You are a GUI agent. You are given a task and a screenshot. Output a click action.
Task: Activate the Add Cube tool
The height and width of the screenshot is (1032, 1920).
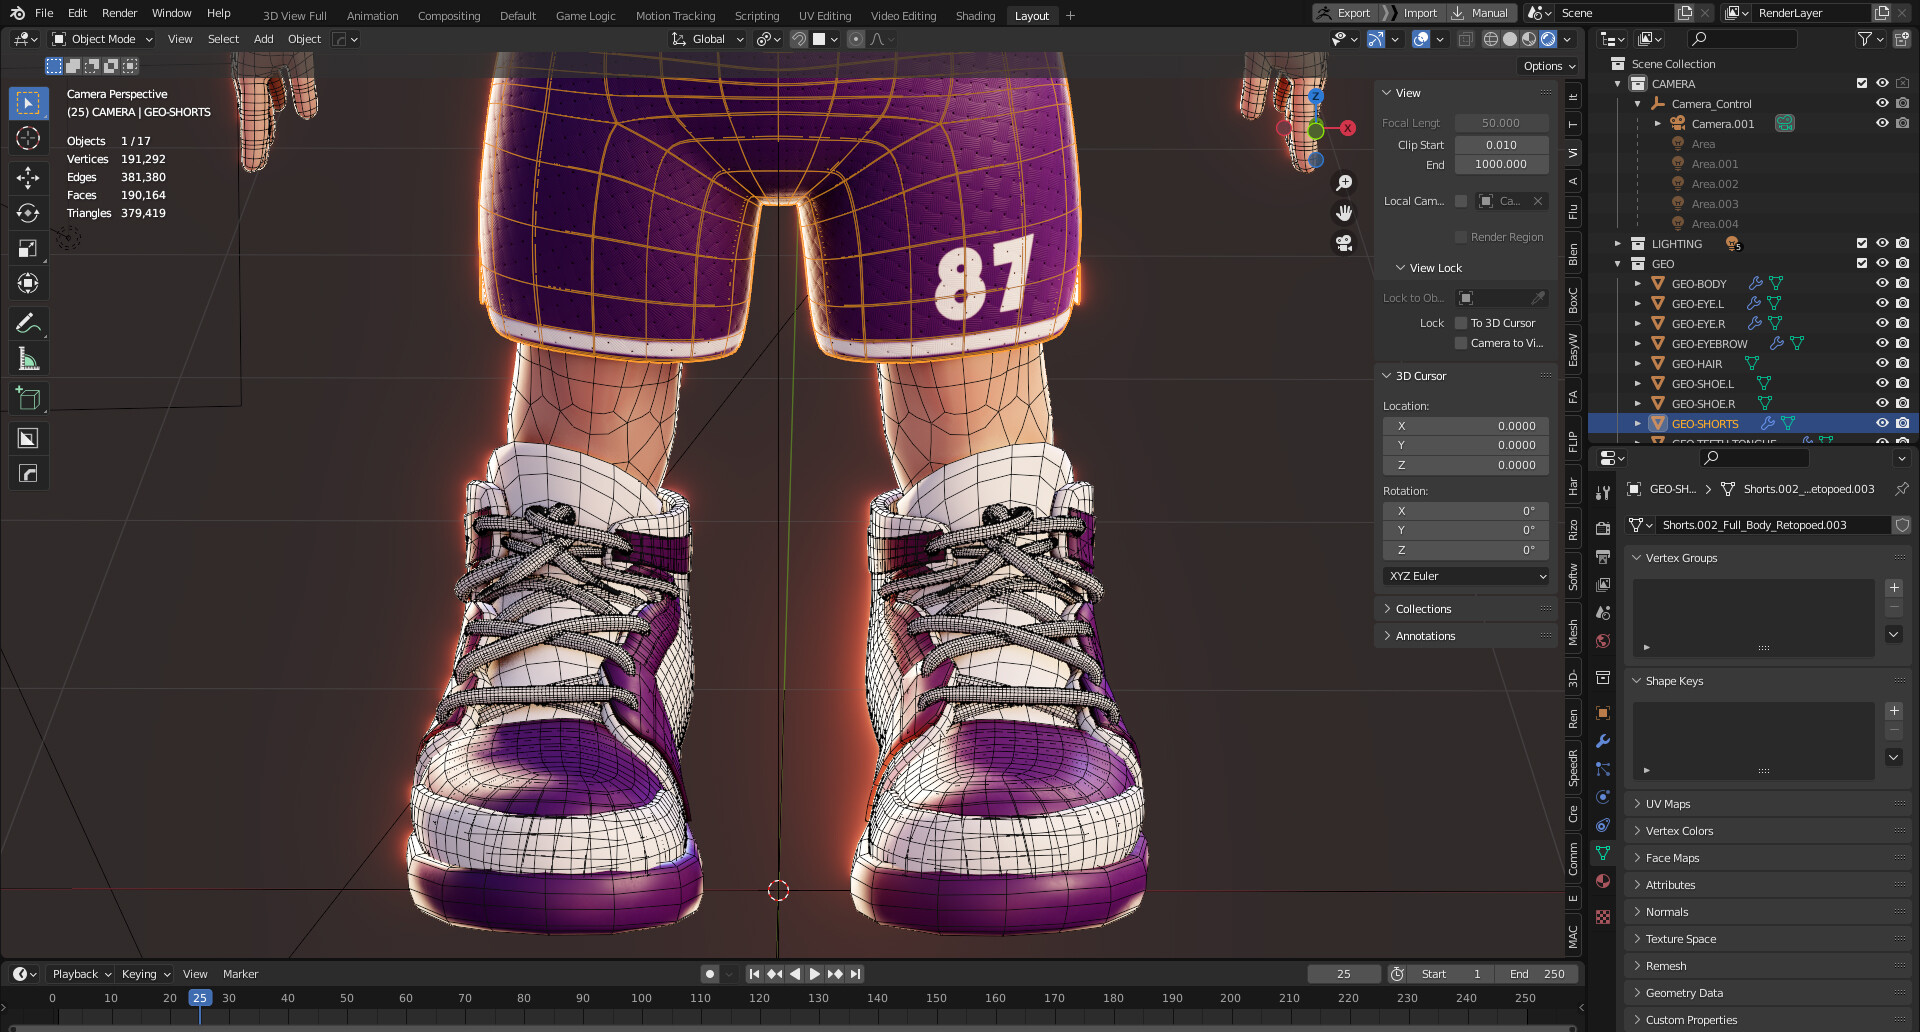(28, 397)
